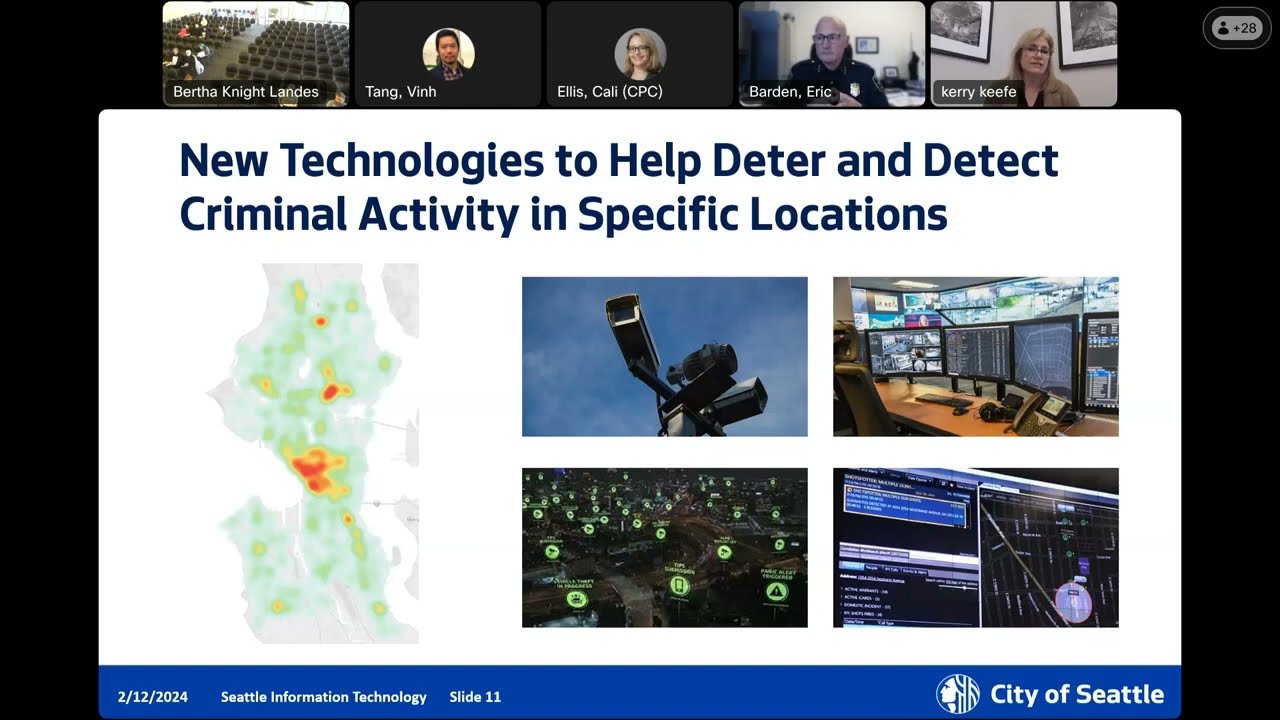
Task: Click the person icon in participant counter
Action: click(1224, 28)
